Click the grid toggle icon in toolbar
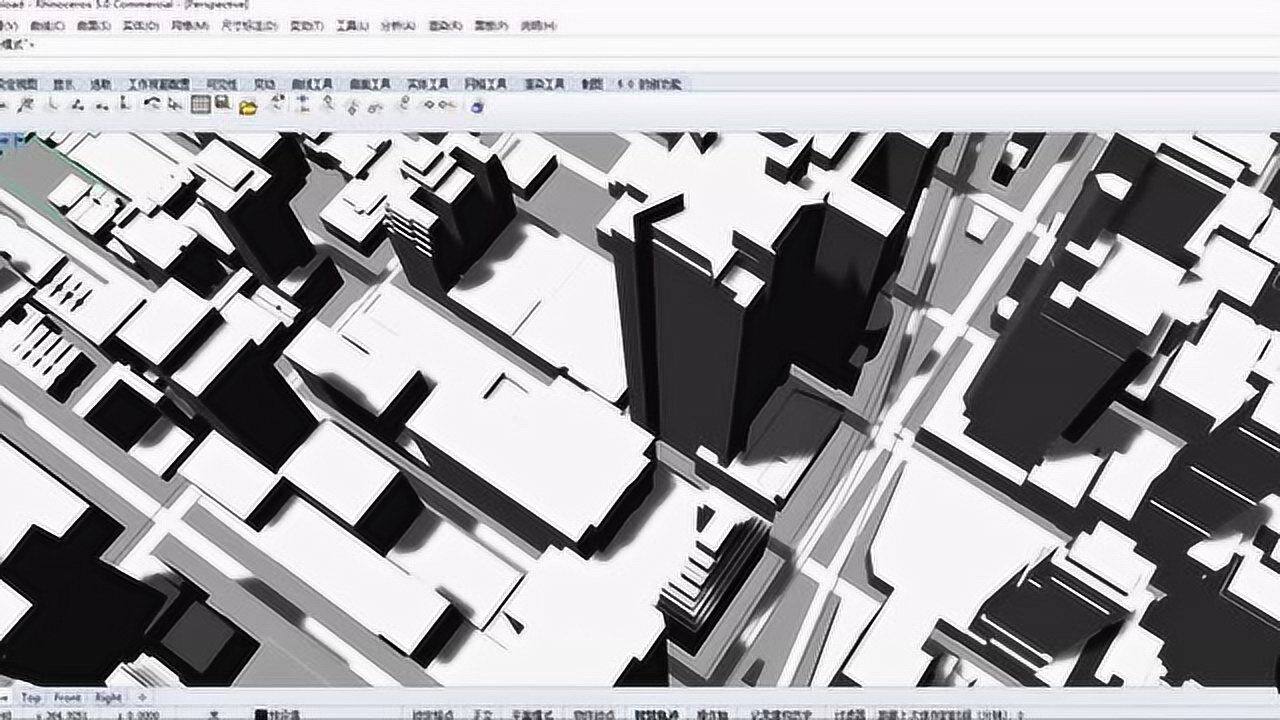This screenshot has height=720, width=1280. (201, 105)
